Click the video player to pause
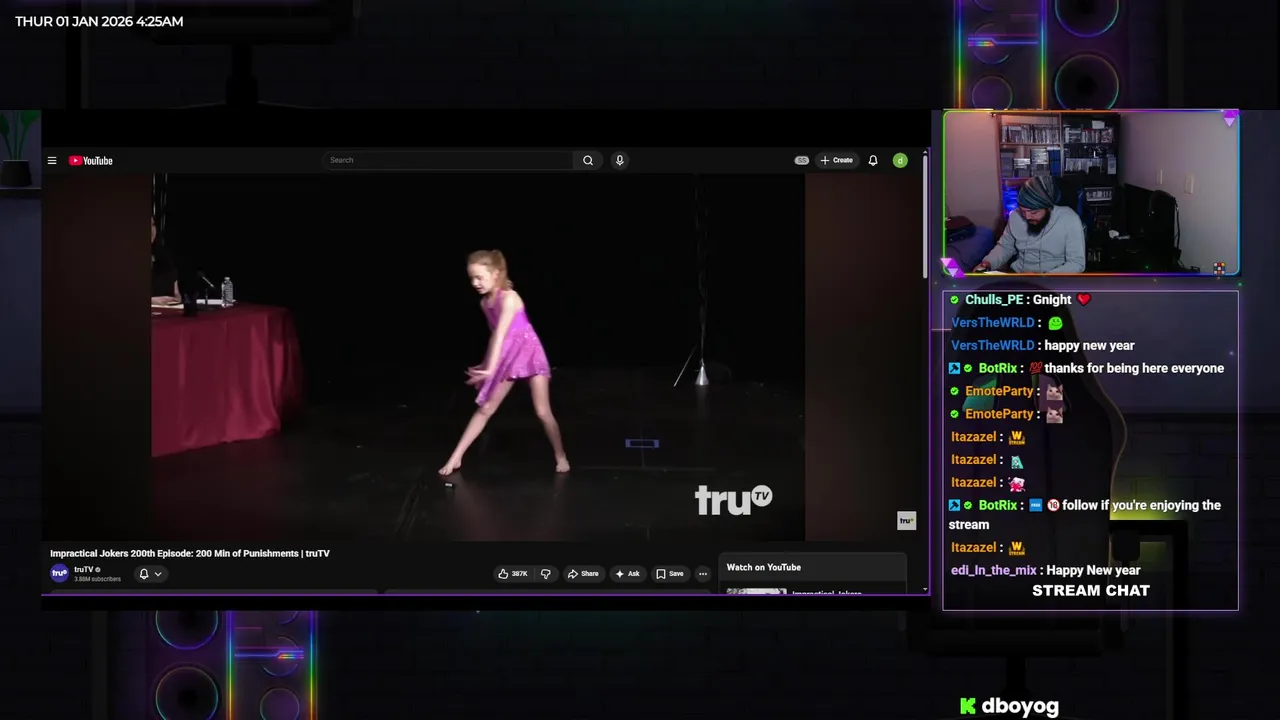 [x=478, y=357]
